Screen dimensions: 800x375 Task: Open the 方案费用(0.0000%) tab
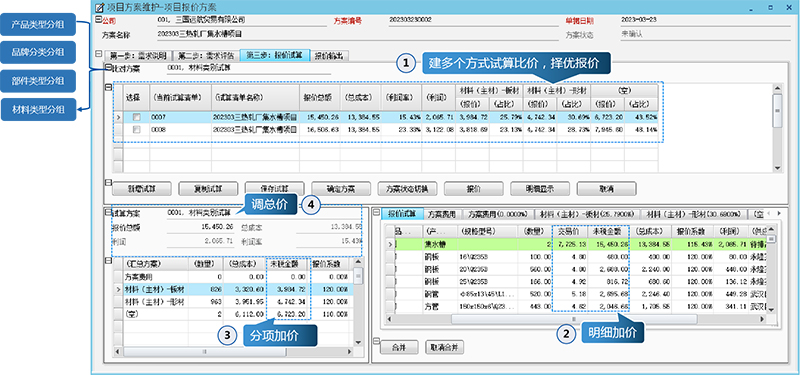[x=497, y=214]
